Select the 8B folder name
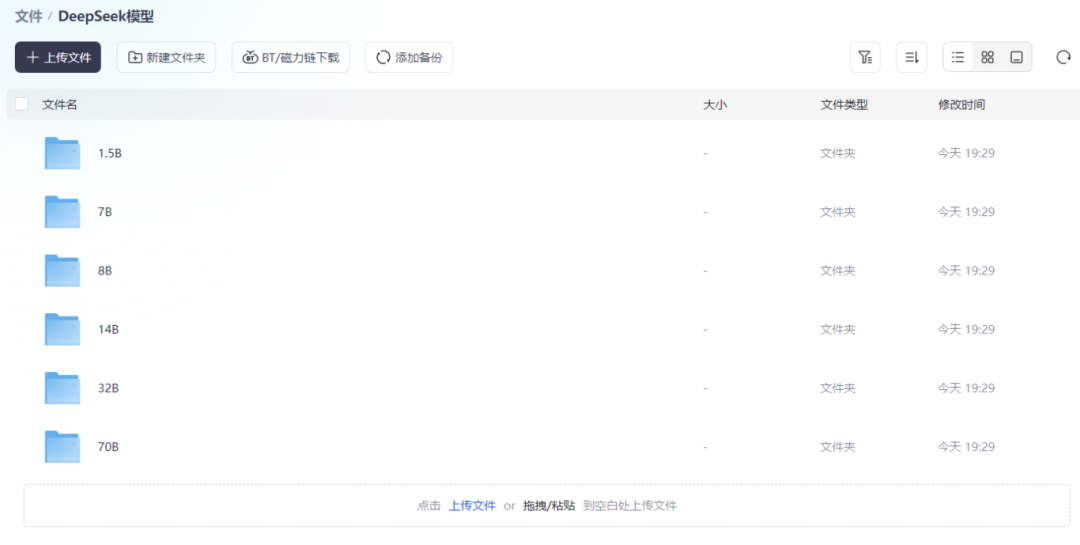 click(x=105, y=270)
